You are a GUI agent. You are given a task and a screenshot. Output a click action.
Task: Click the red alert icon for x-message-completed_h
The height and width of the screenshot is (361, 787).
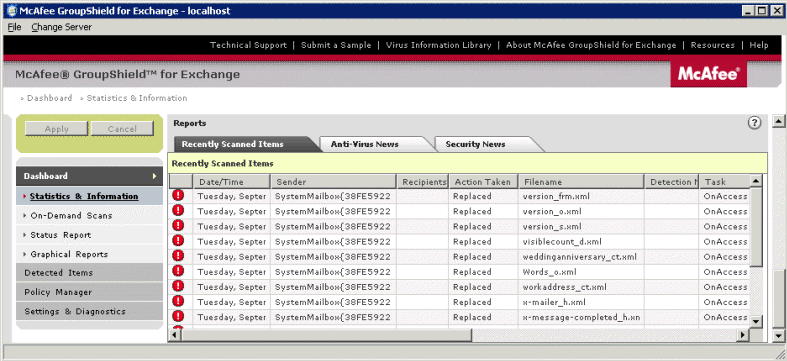[178, 316]
